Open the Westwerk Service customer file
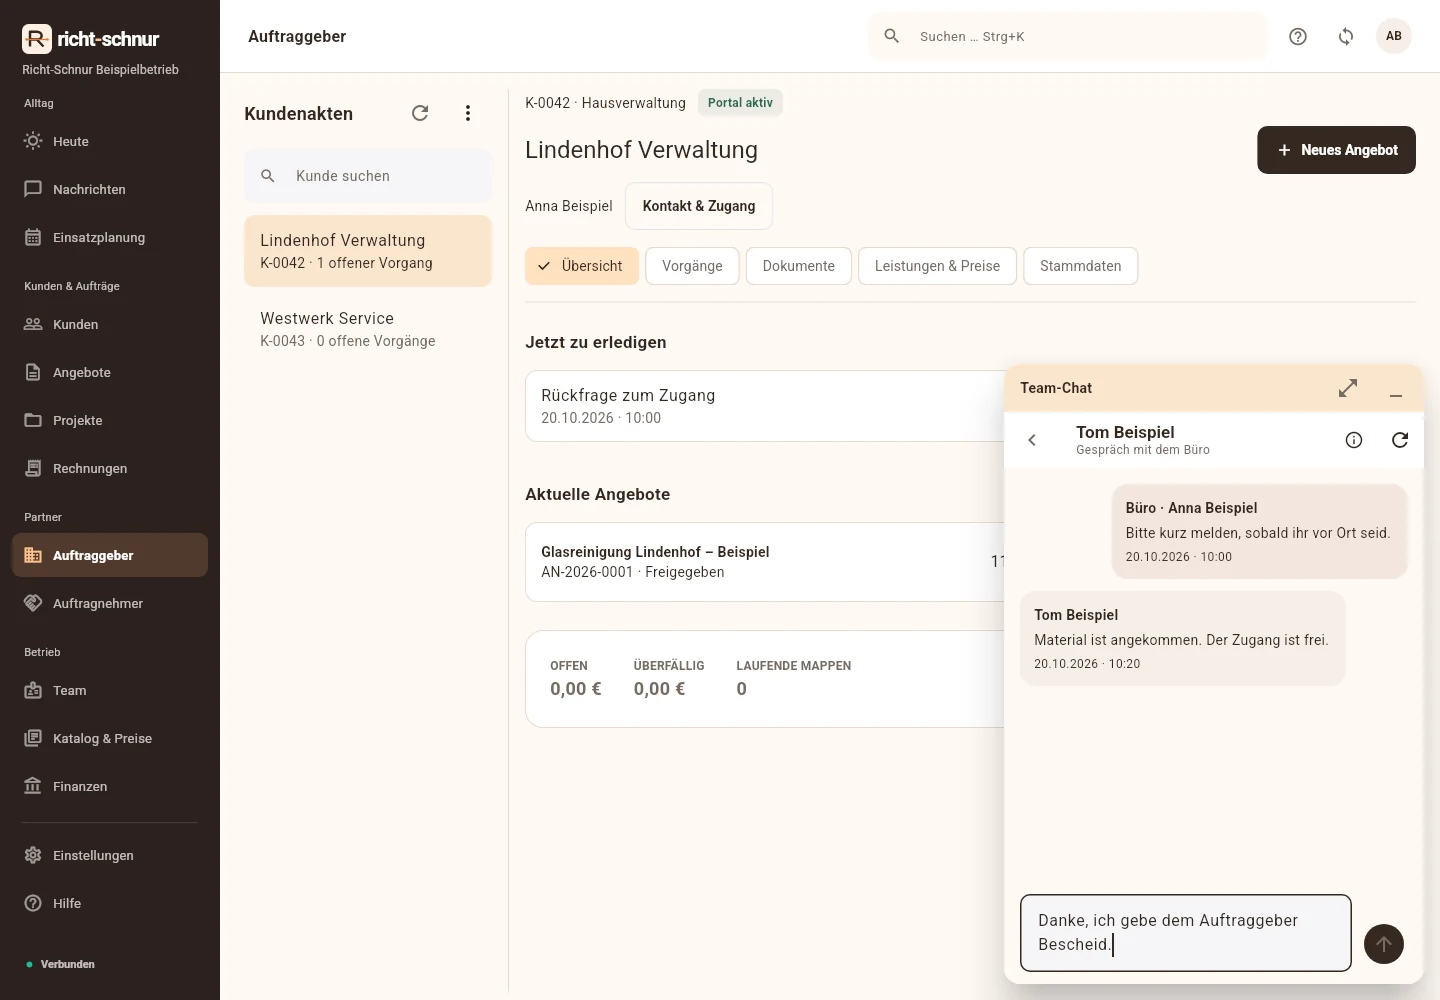The image size is (1440, 1000). click(x=368, y=329)
